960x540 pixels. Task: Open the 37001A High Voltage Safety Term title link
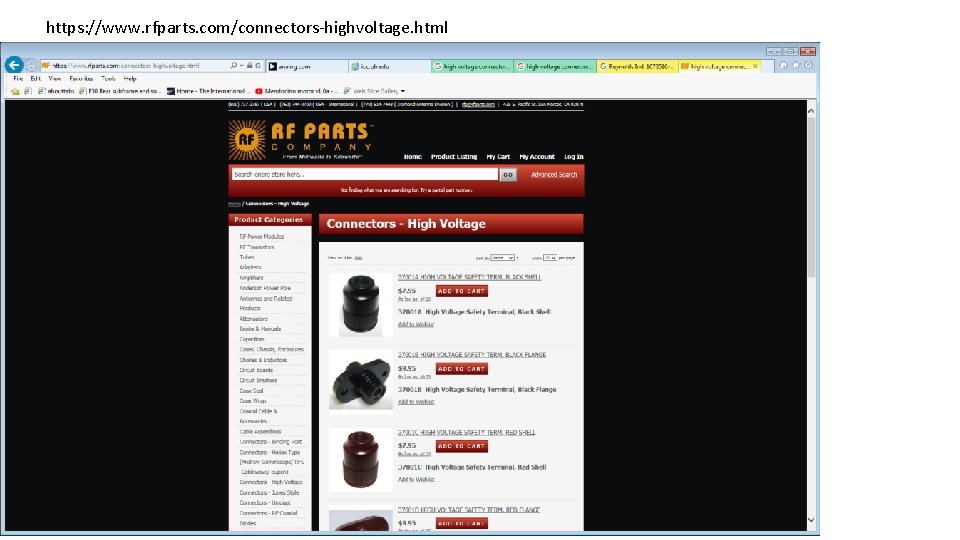pos(469,277)
